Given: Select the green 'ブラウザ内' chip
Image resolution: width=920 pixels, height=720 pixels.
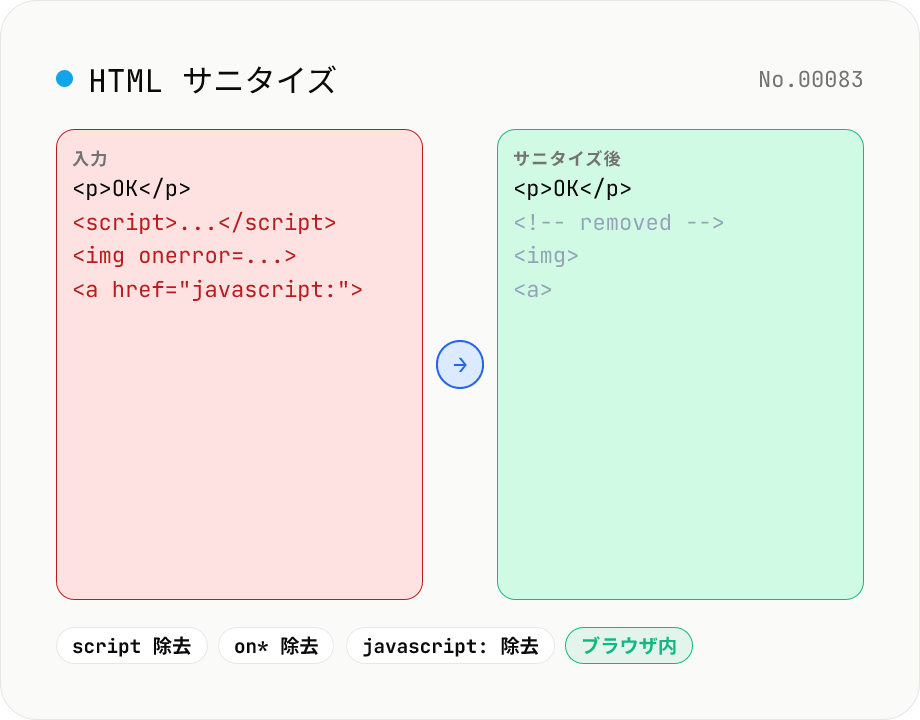Looking at the screenshot, I should pyautogui.click(x=629, y=645).
